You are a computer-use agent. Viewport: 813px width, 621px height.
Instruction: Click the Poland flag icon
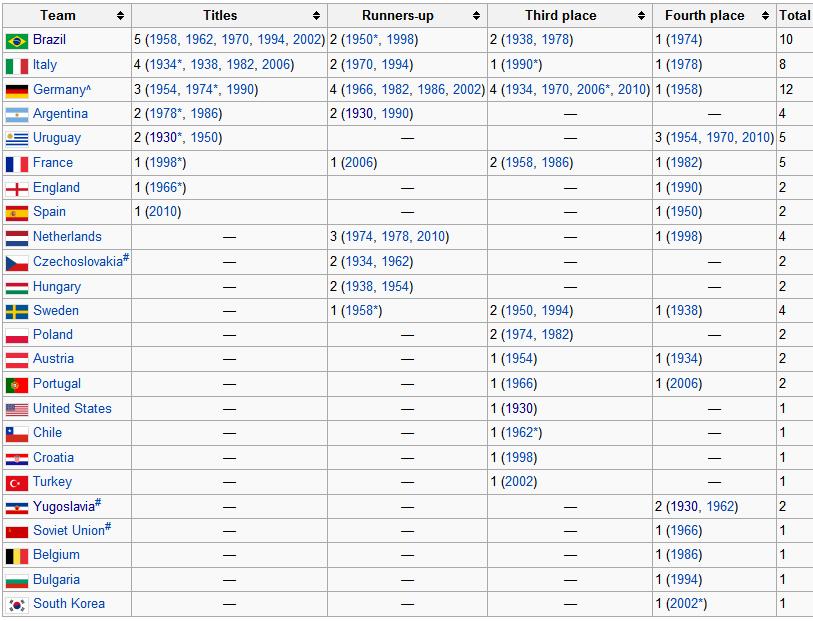click(x=17, y=336)
